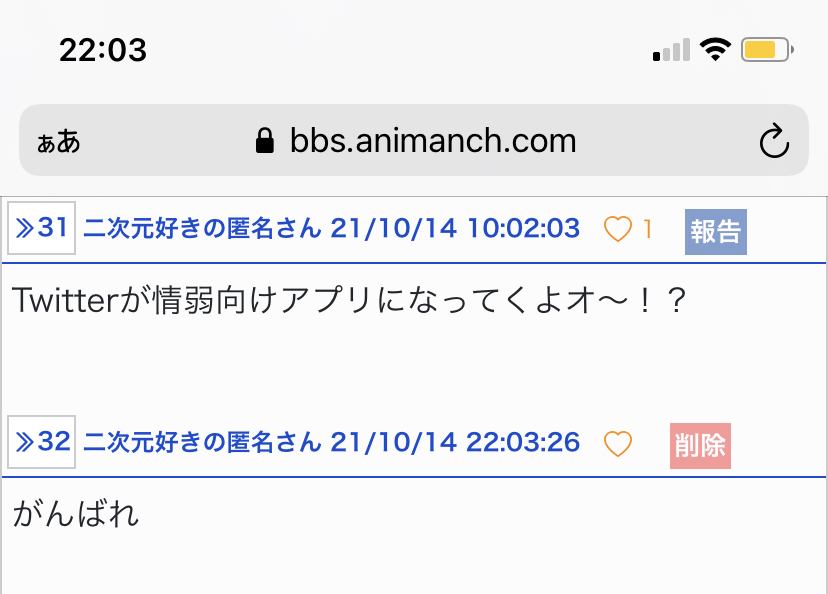Delete post 32 using the 削除 button

click(700, 445)
